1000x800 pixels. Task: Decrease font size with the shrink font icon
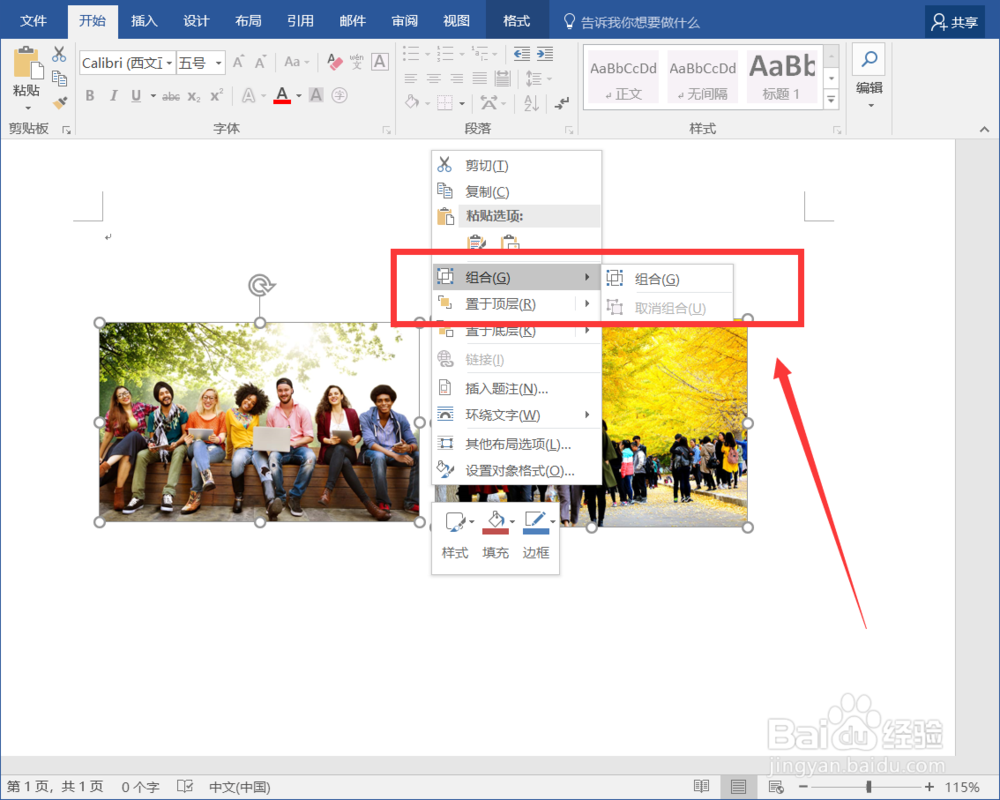click(260, 63)
